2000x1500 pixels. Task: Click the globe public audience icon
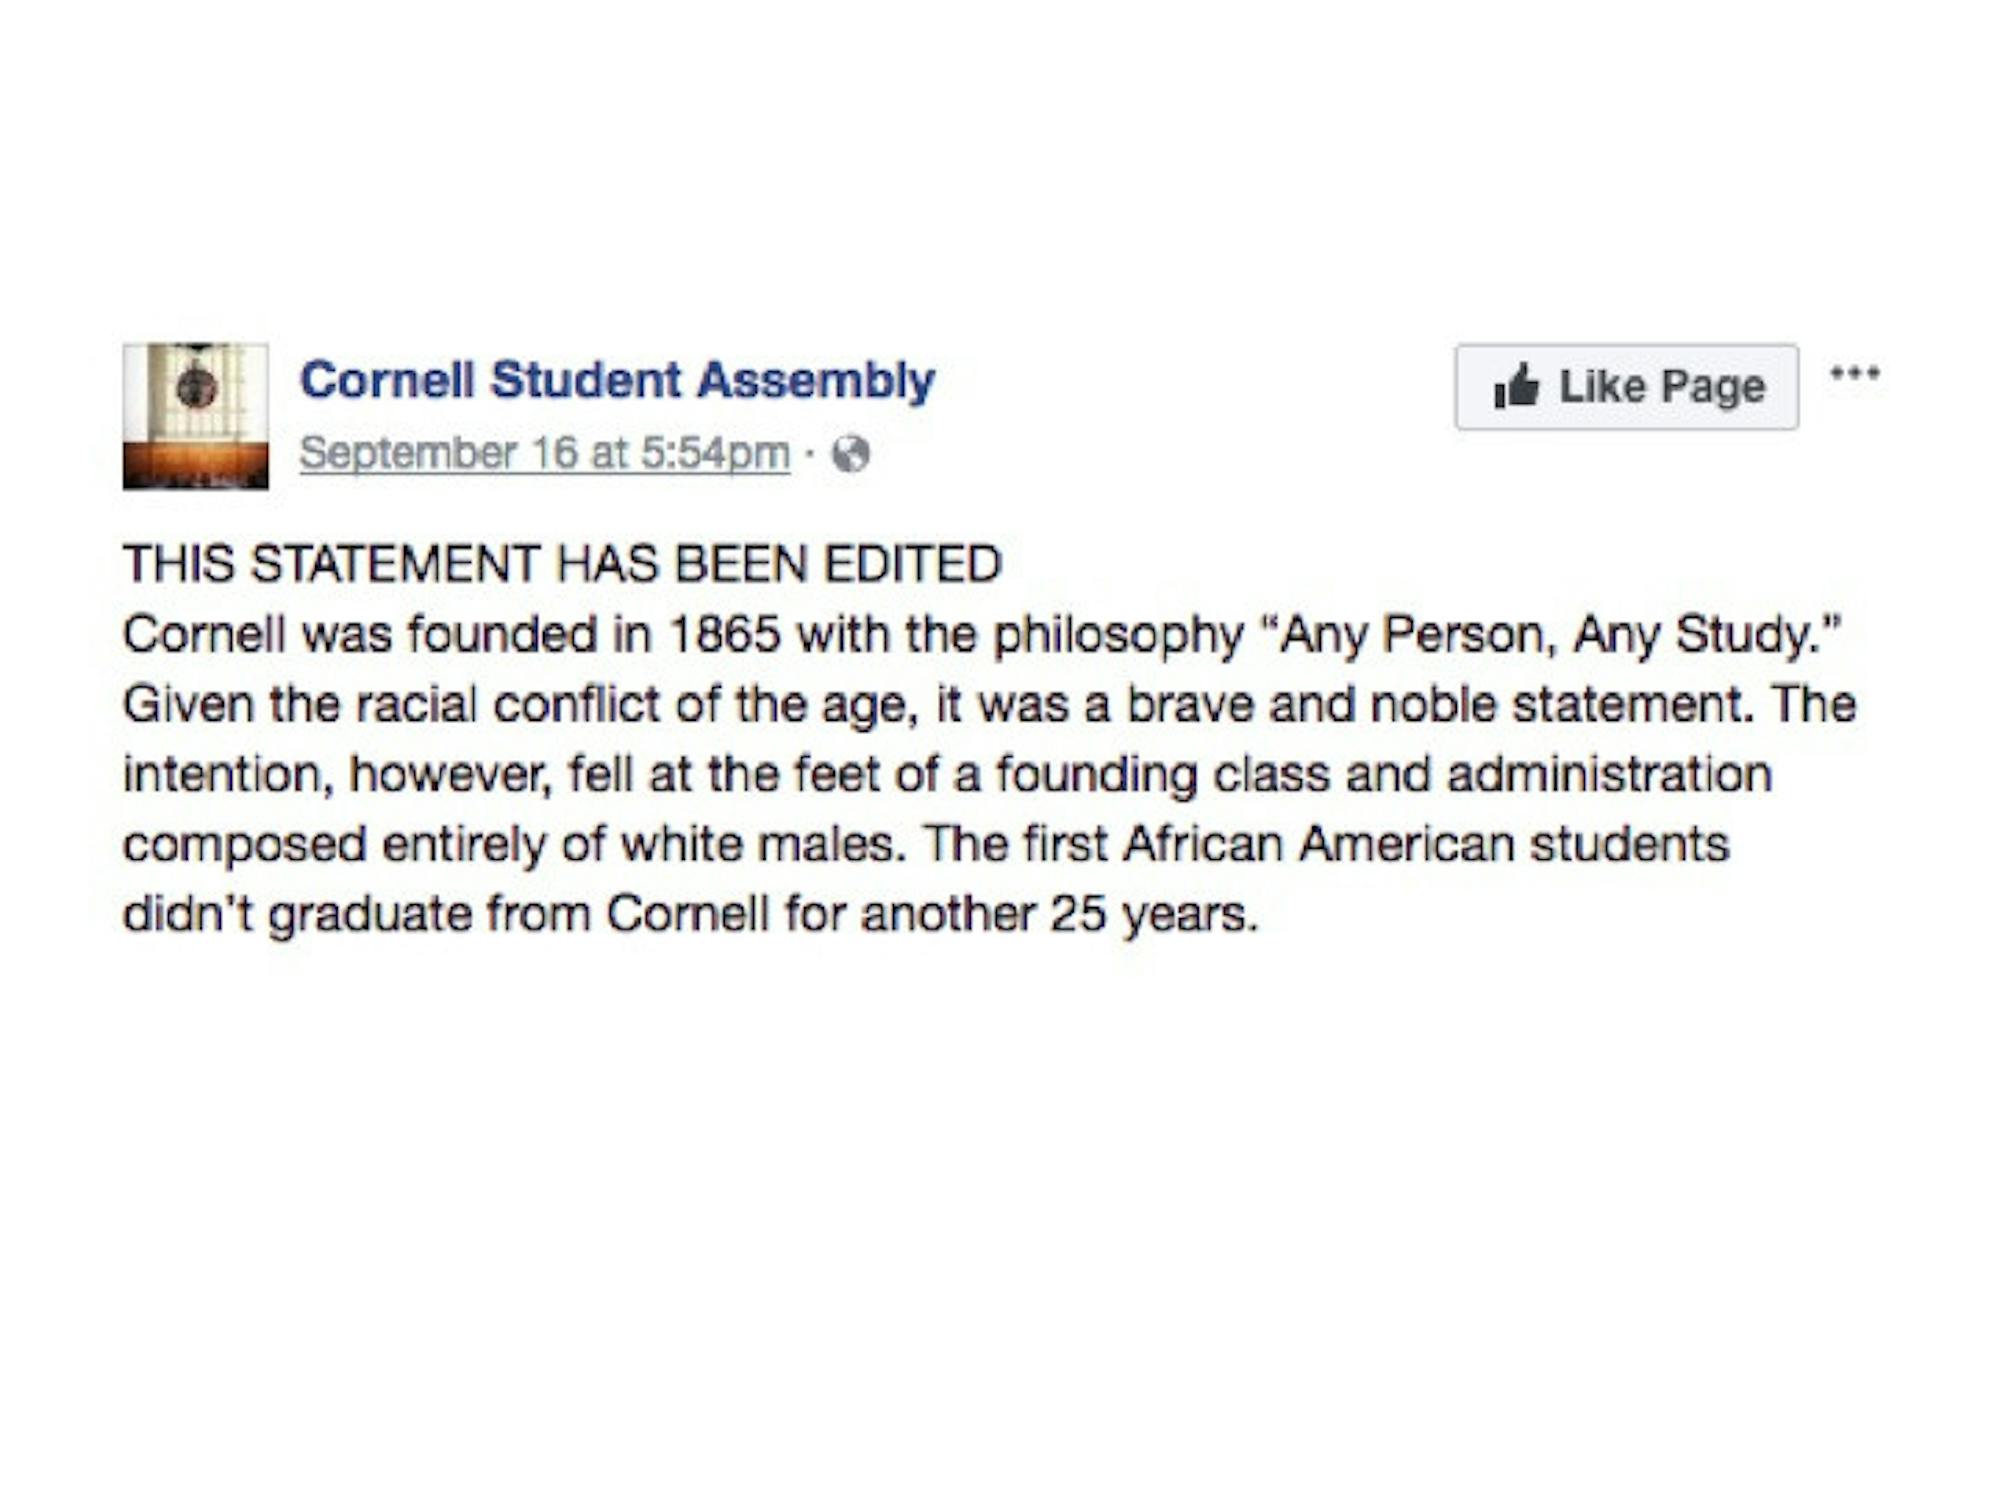851,454
